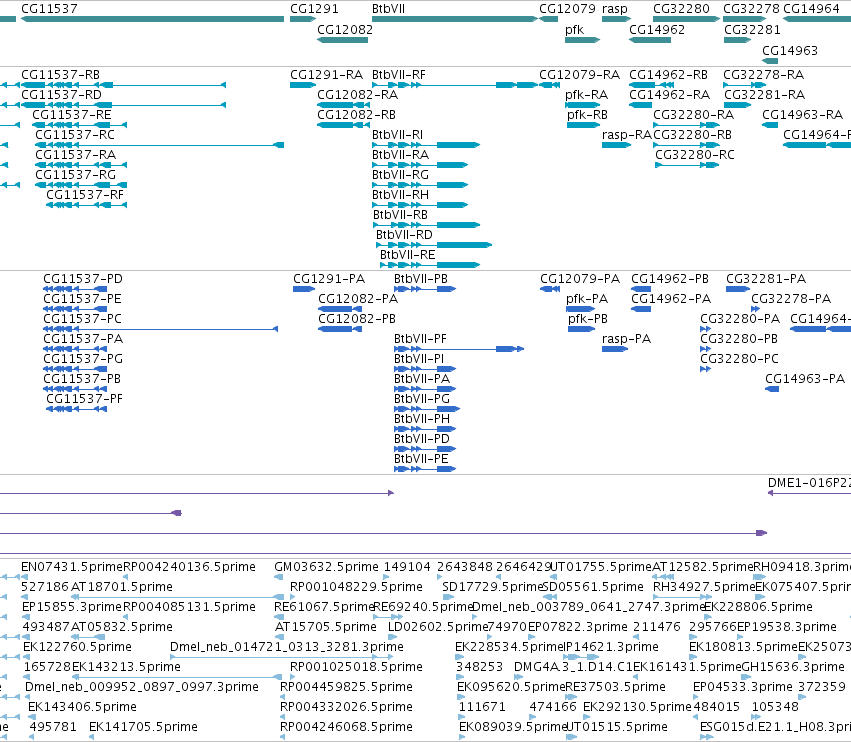Click the LD02602.5prime EST label
The height and width of the screenshot is (742, 851).
(x=439, y=627)
